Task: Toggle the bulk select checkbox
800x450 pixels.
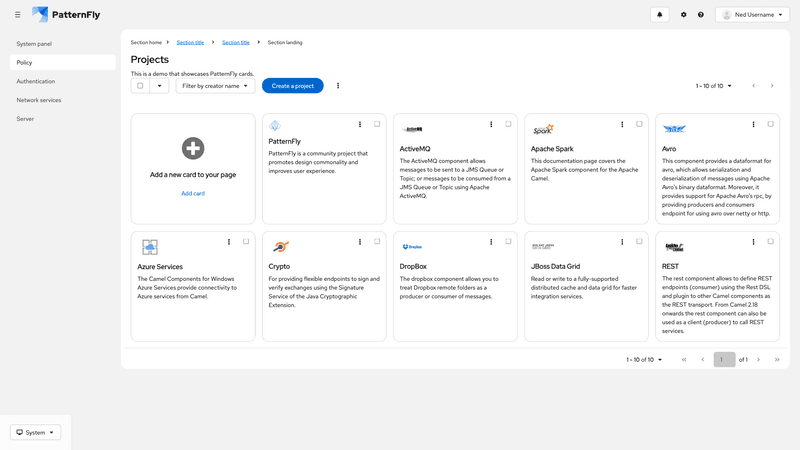Action: point(140,86)
